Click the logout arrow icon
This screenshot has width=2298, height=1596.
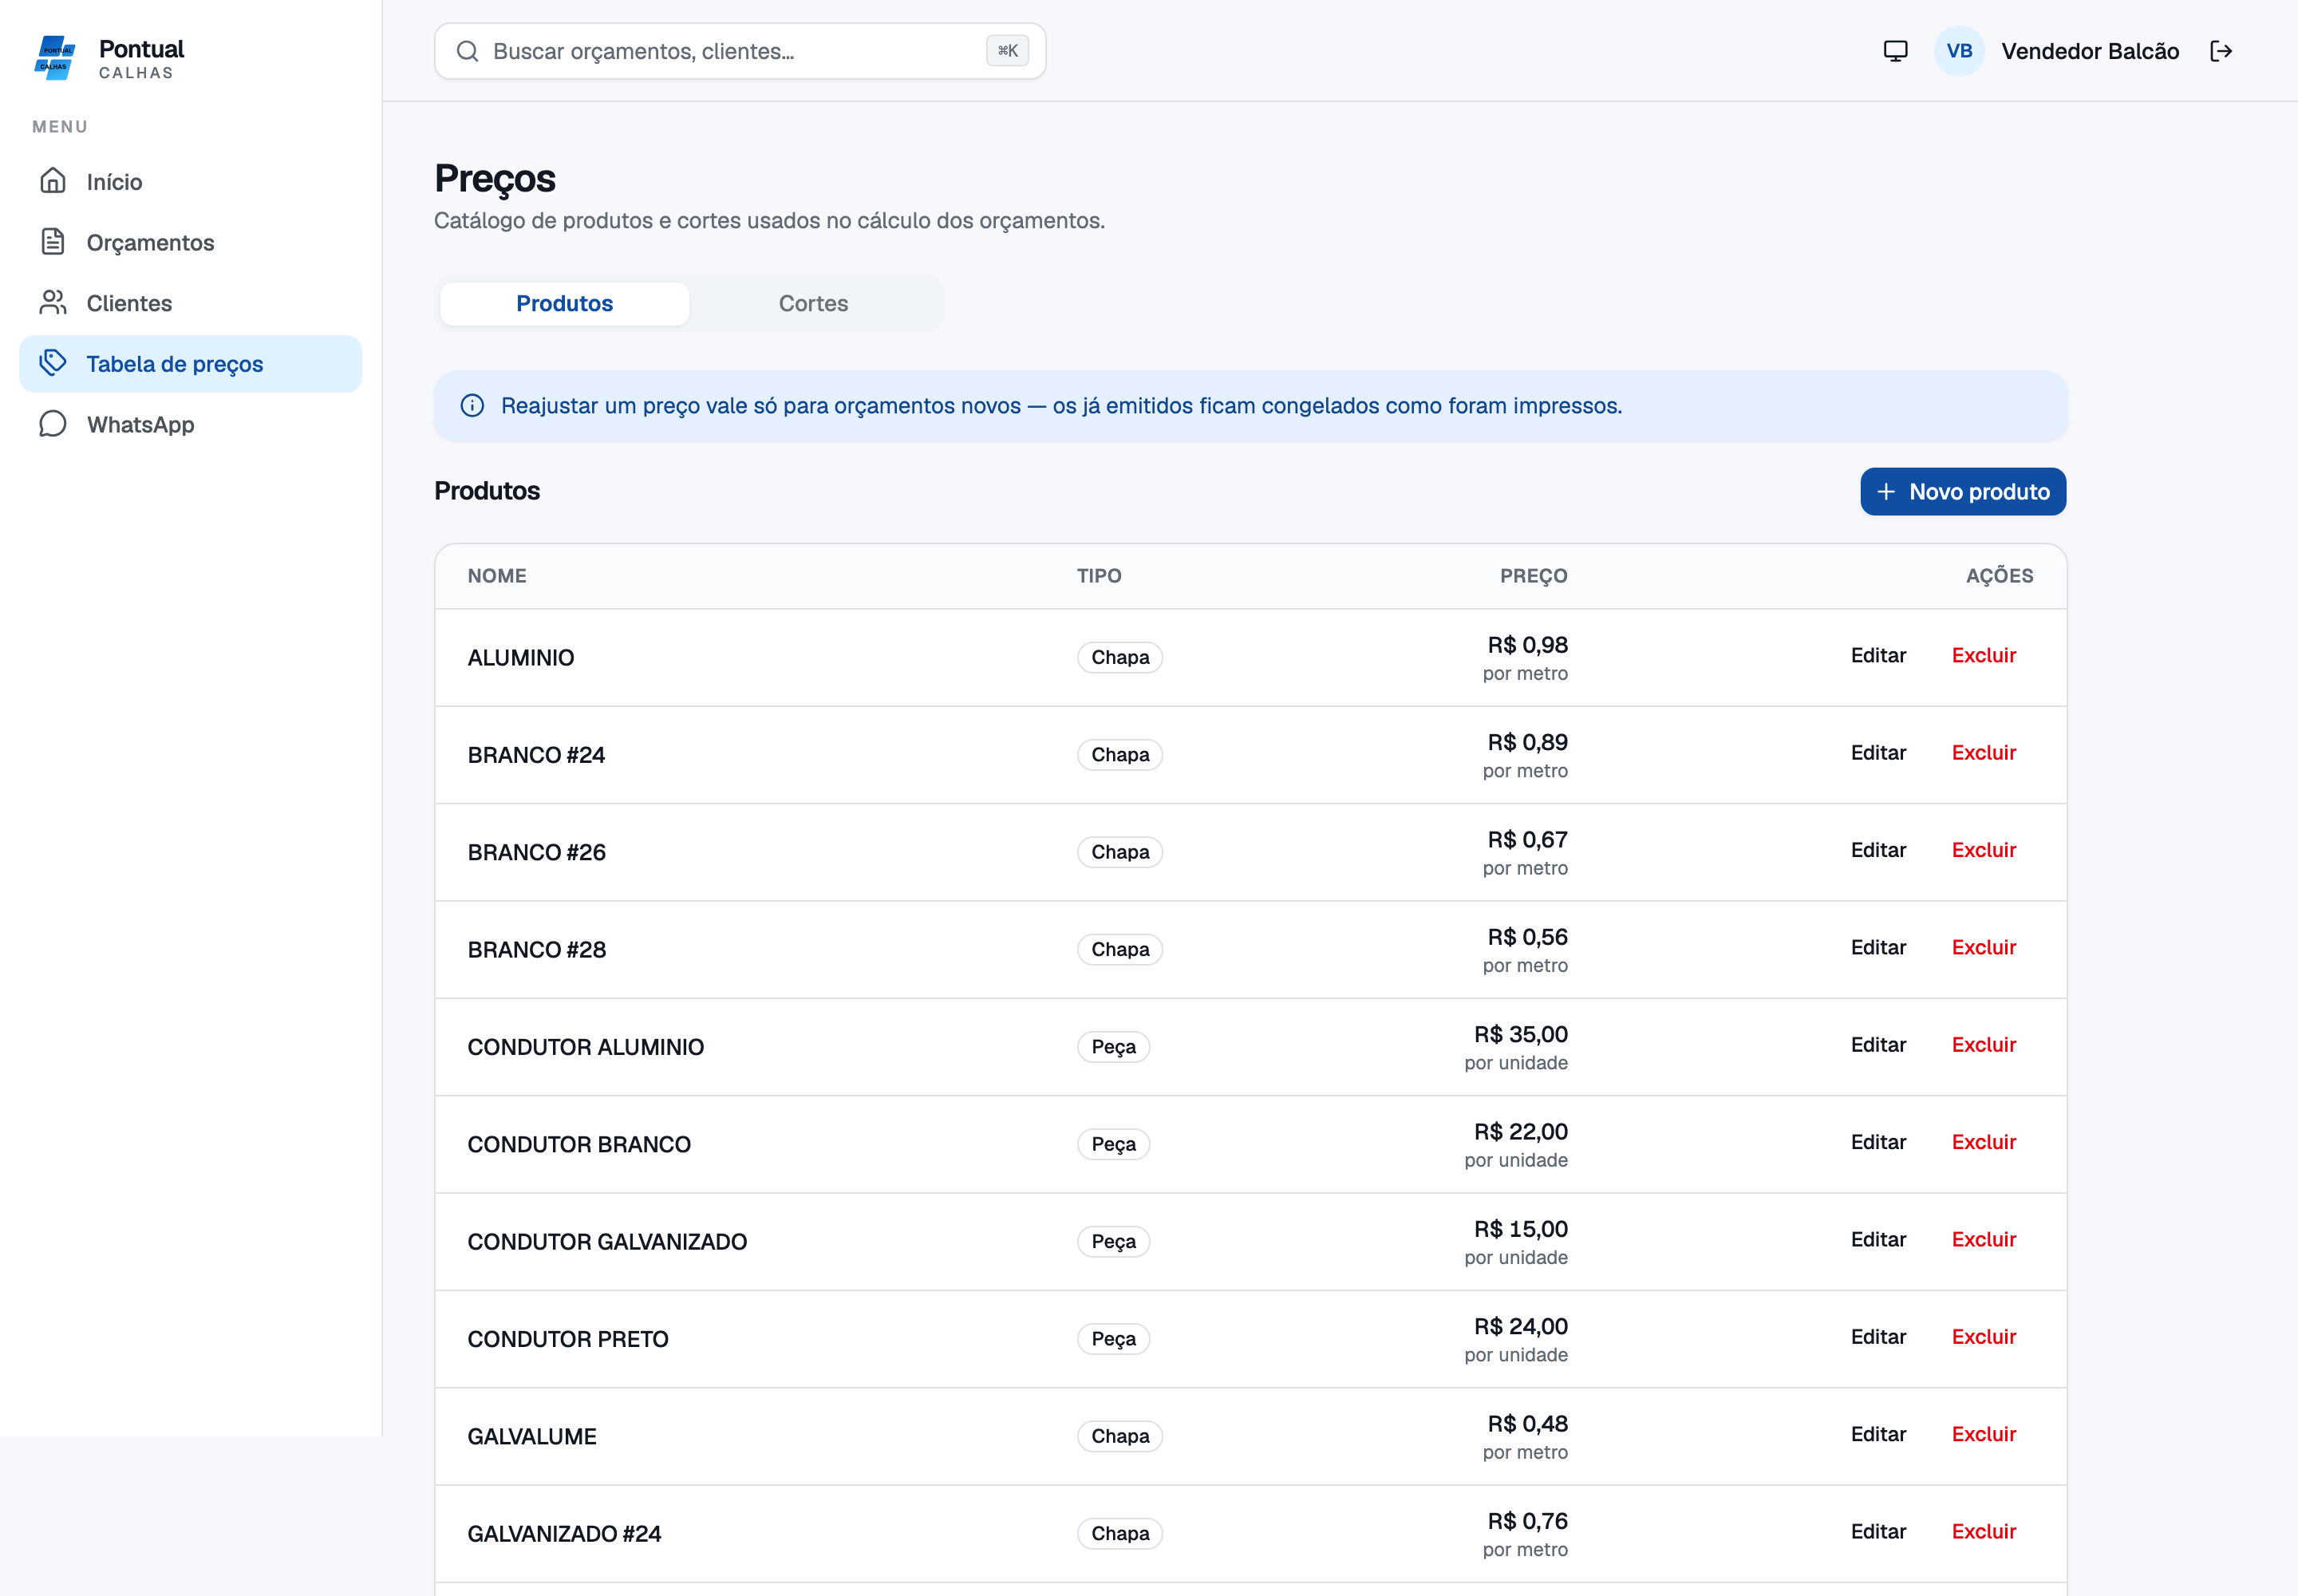2221,51
